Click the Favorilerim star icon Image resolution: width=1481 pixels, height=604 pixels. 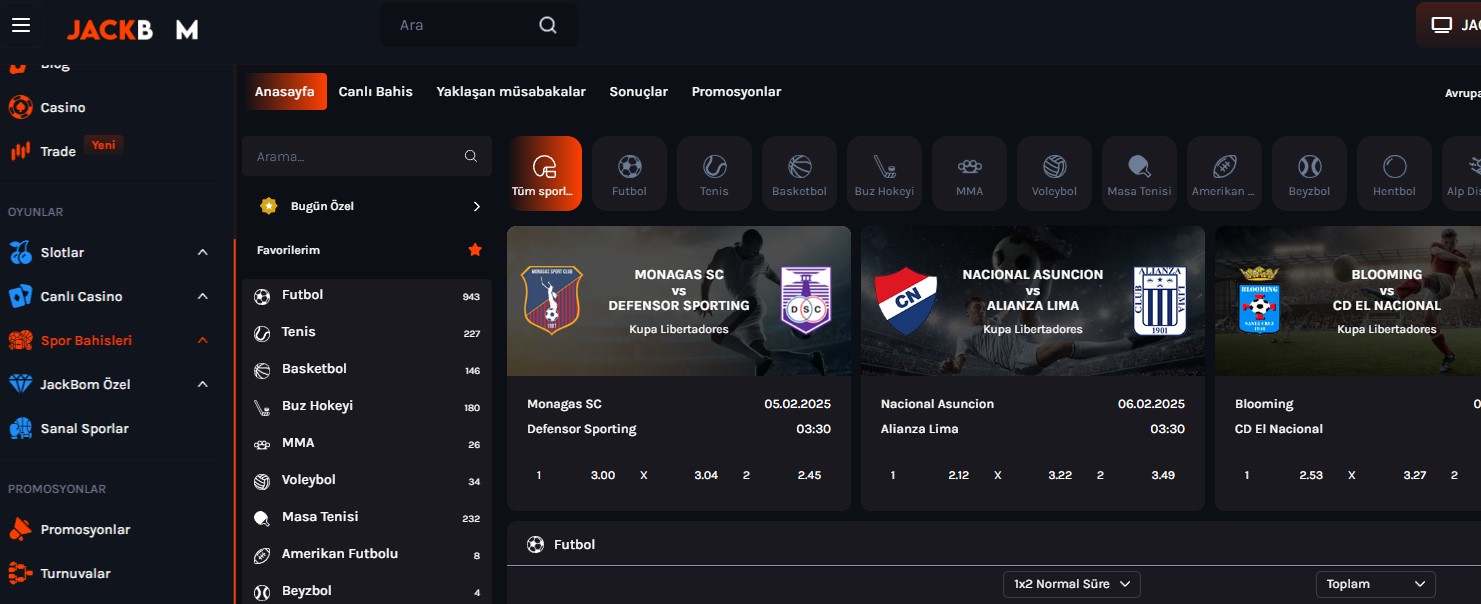coord(475,250)
